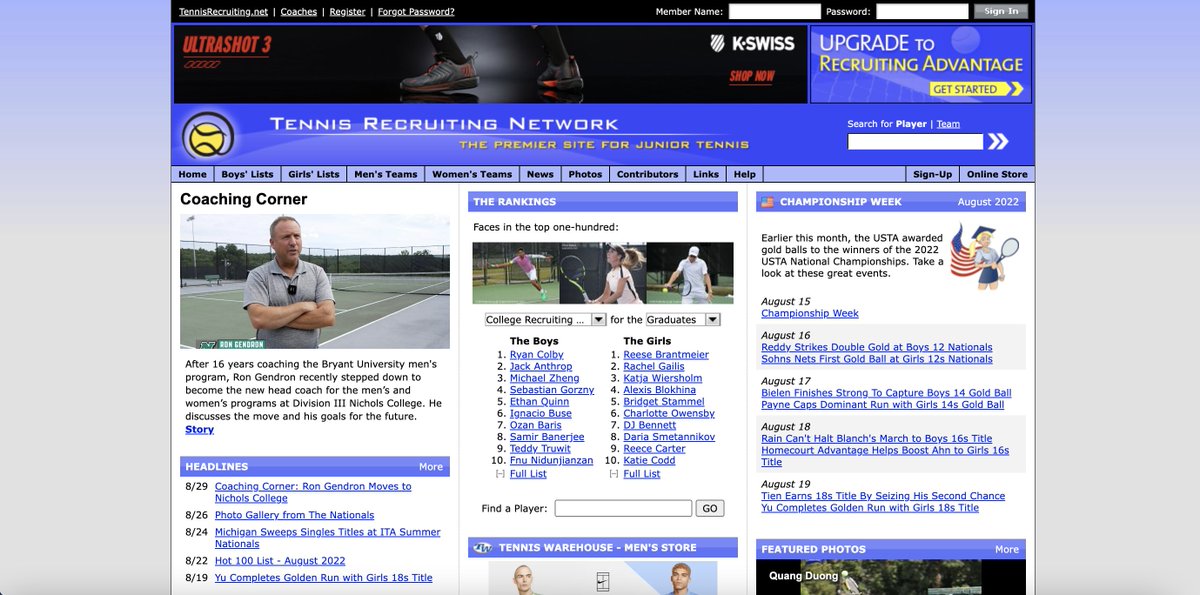Open the Girls' Lists menu
Image resolution: width=1200 pixels, height=595 pixels.
pos(313,174)
